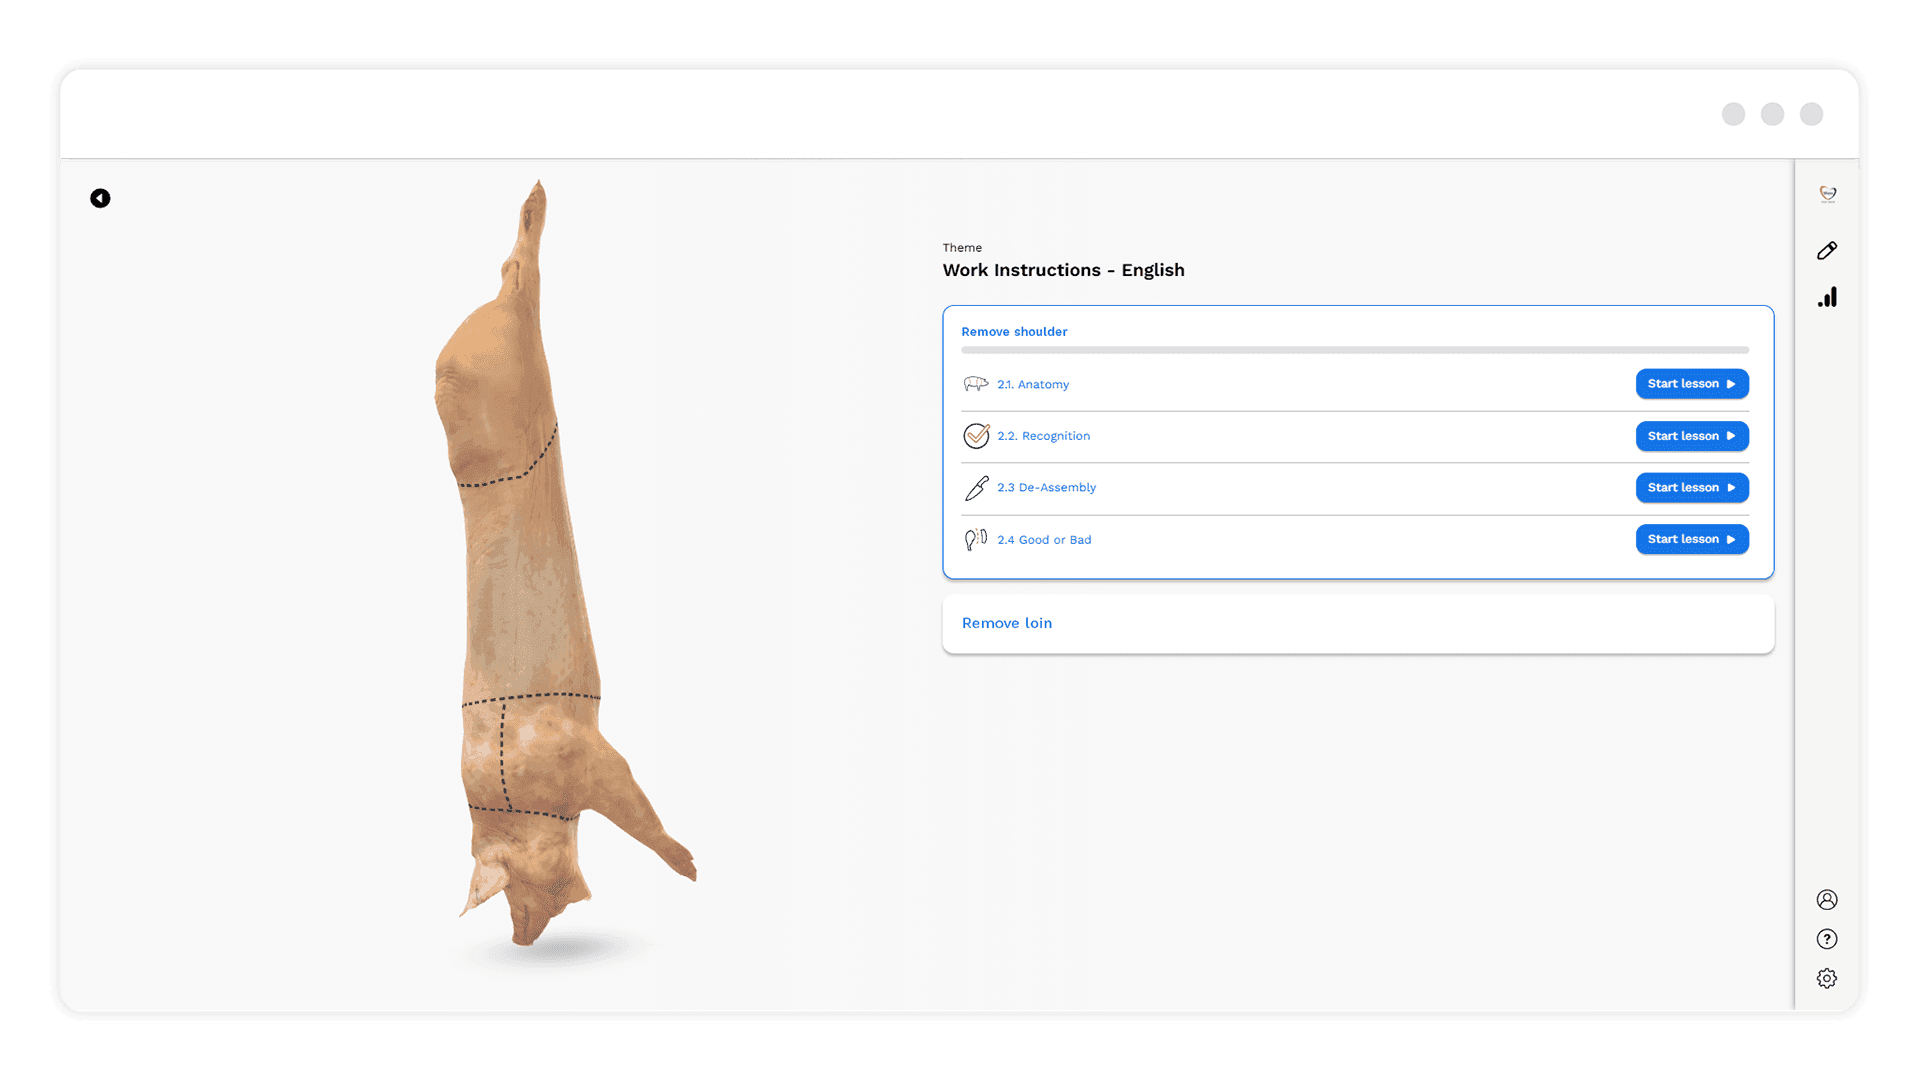Image resolution: width=1920 pixels, height=1080 pixels.
Task: Click the back arrow button
Action: click(100, 198)
